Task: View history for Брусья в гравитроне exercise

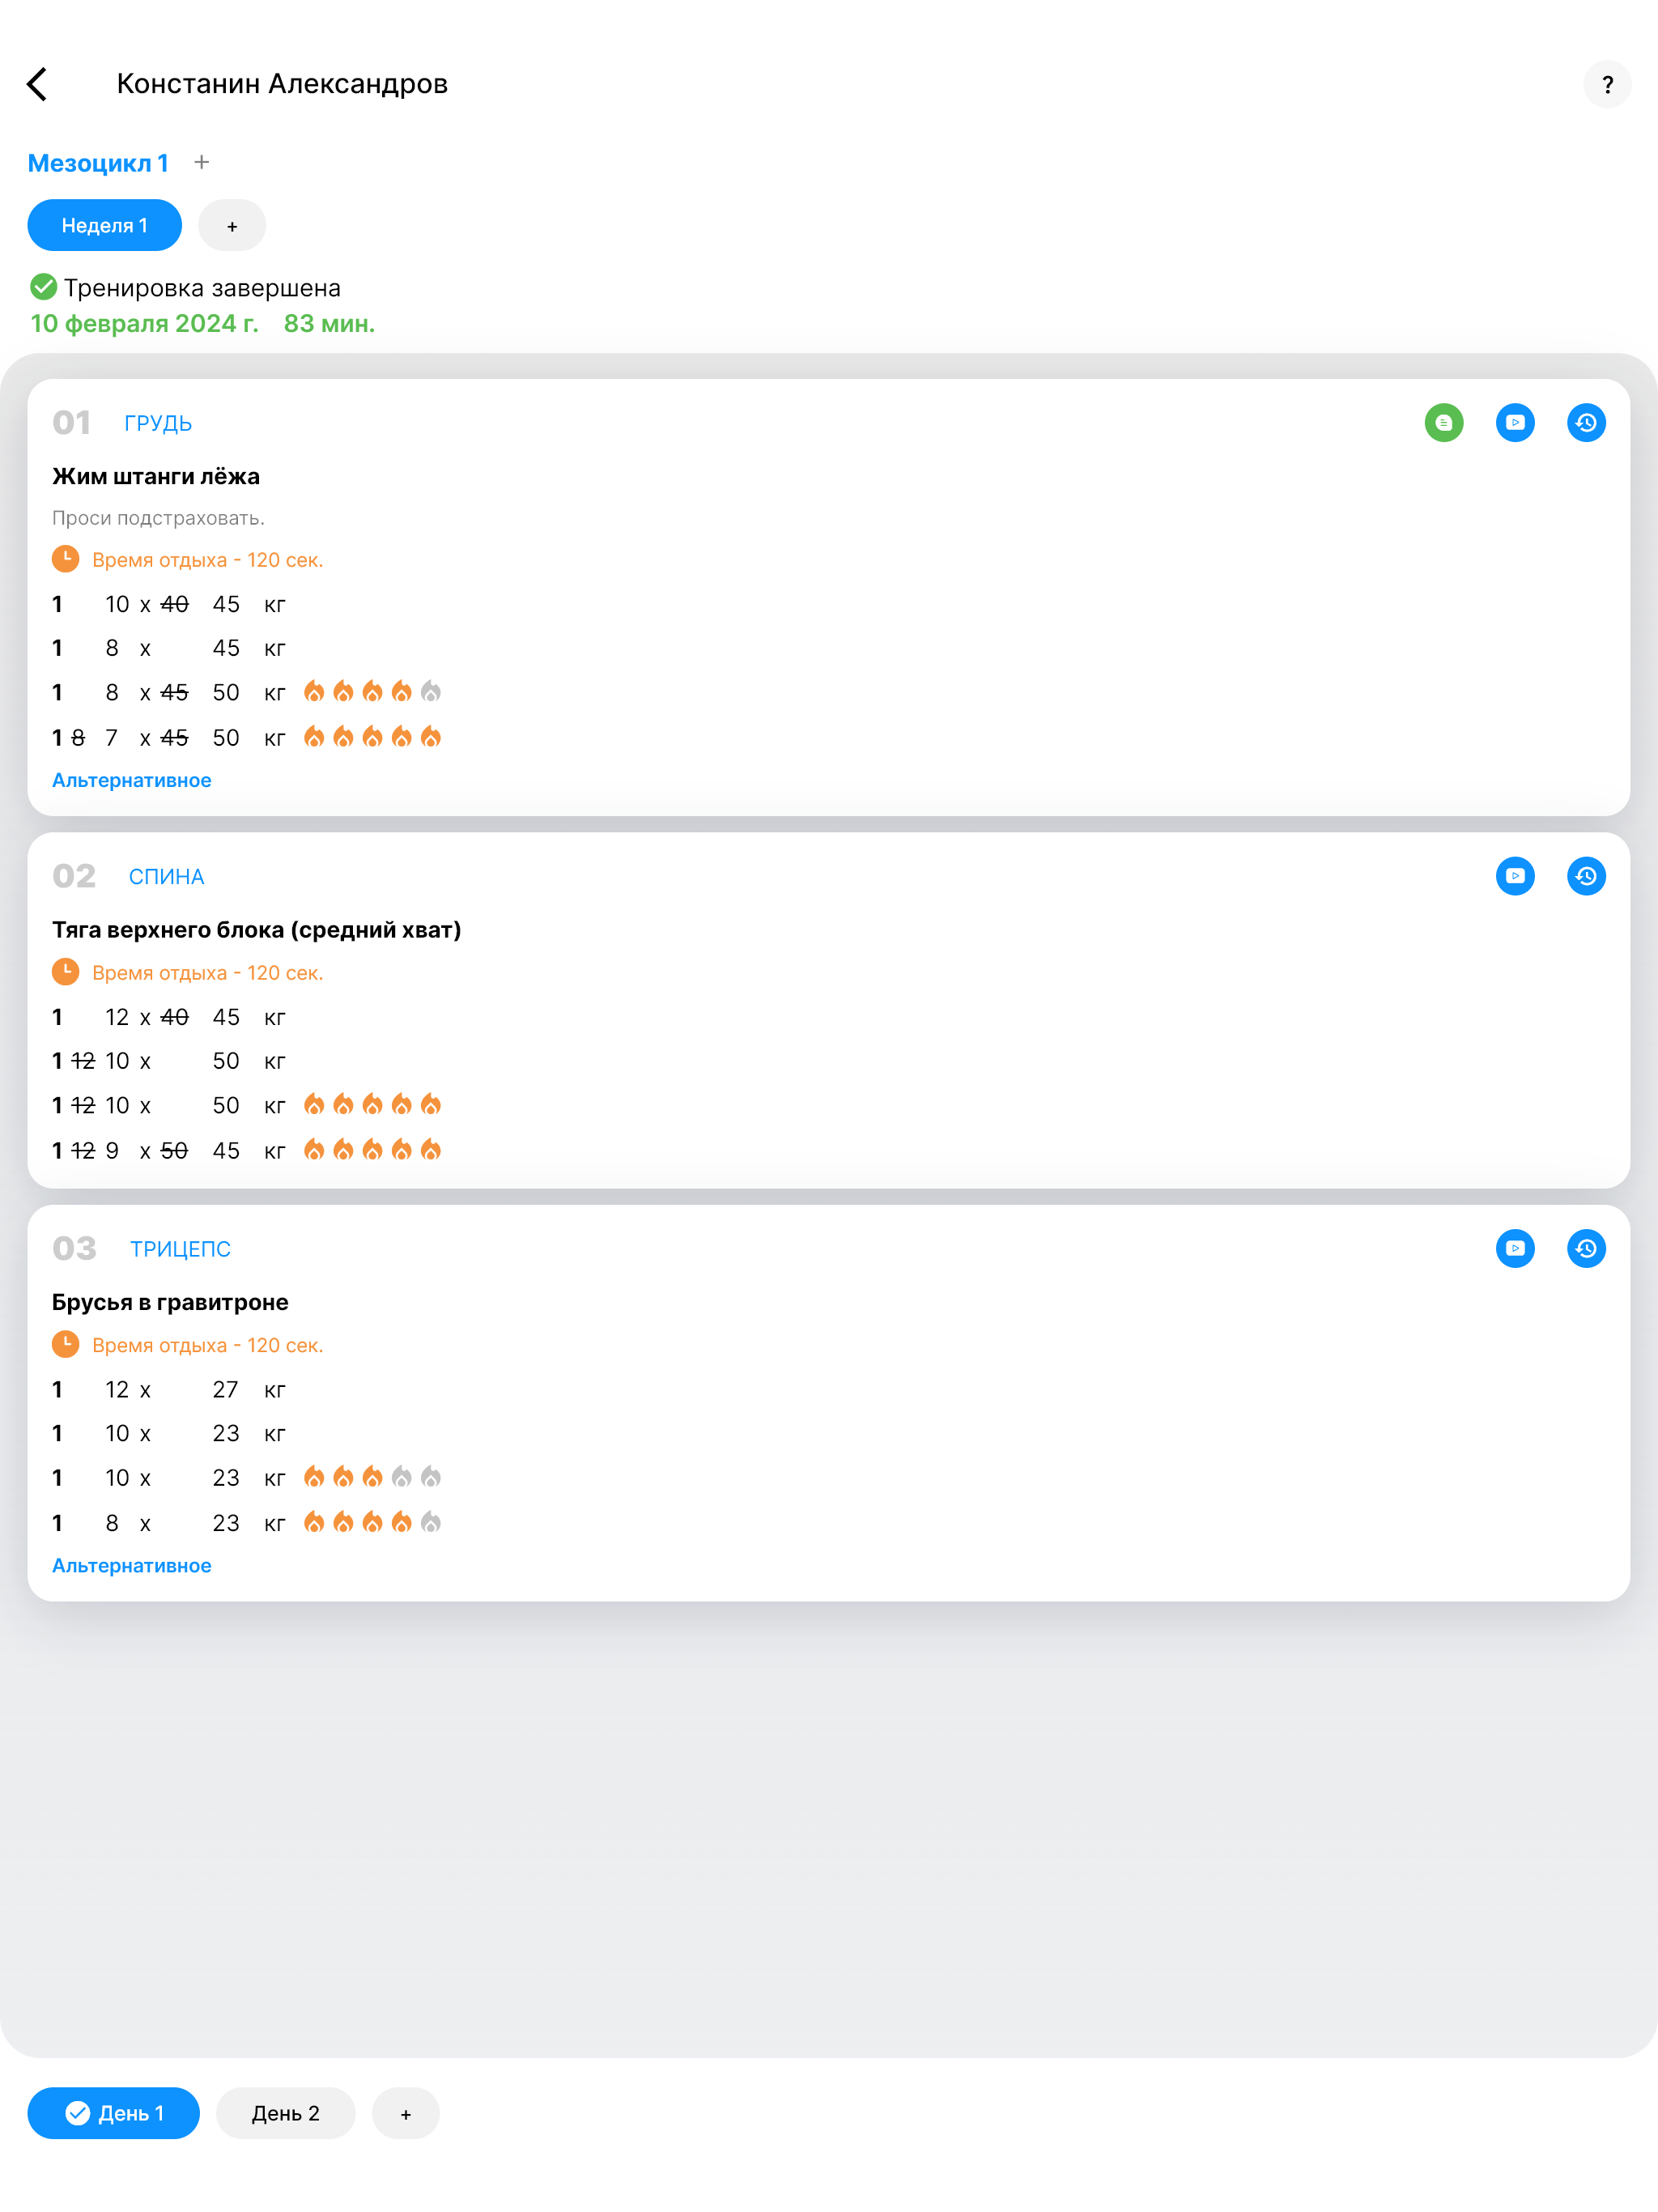Action: 1586,1248
